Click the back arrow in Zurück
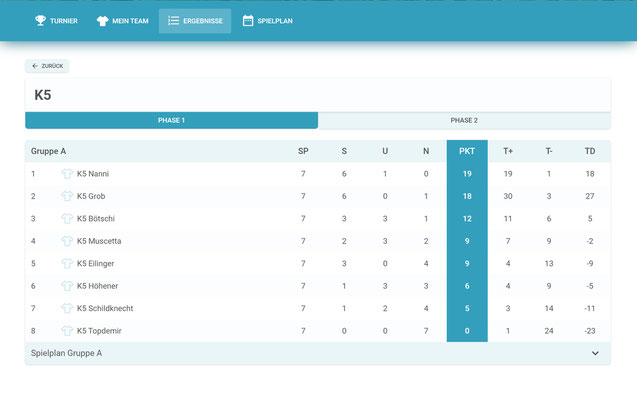 pyautogui.click(x=35, y=66)
